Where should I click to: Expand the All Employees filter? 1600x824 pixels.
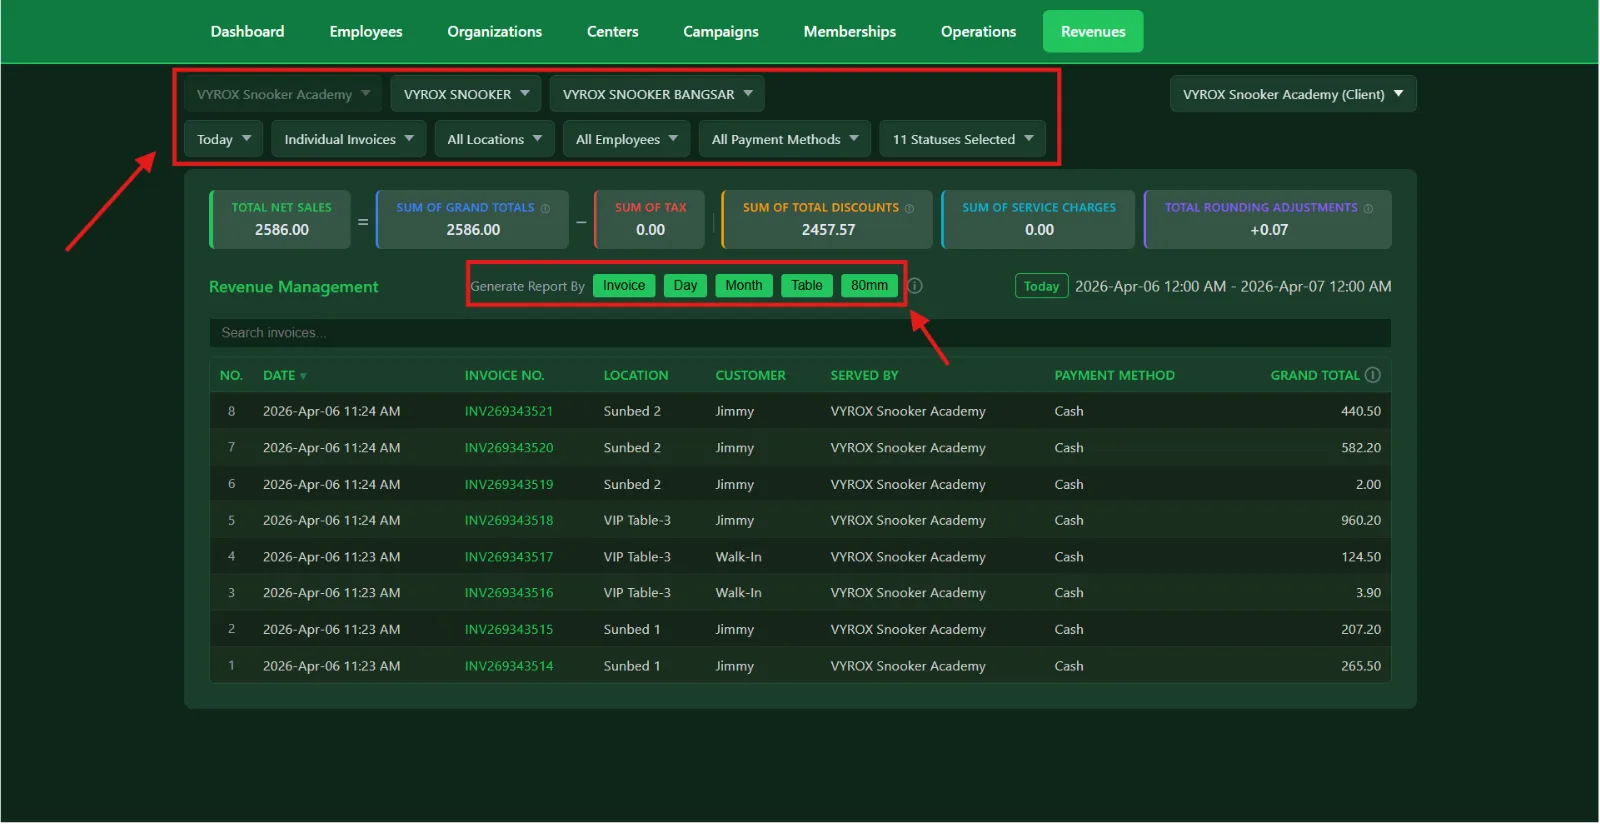coord(627,139)
